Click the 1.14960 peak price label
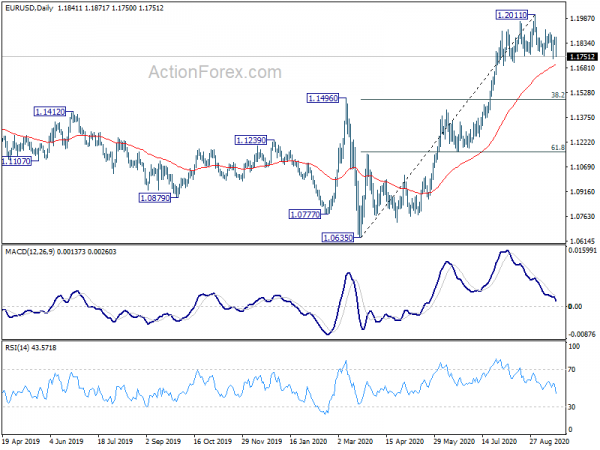 point(323,98)
